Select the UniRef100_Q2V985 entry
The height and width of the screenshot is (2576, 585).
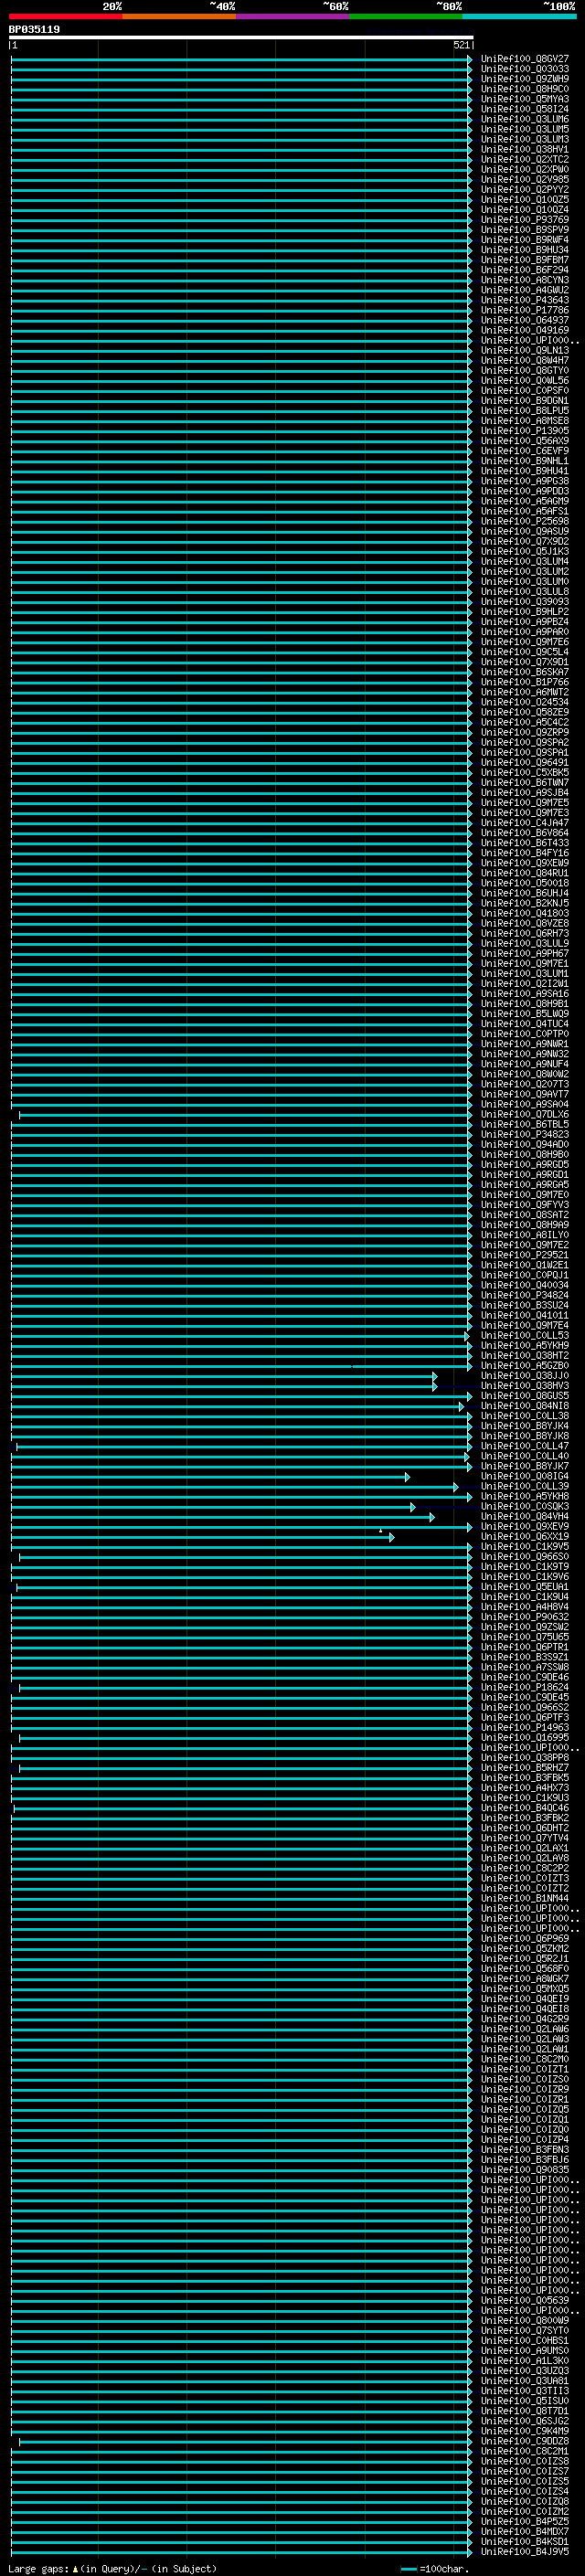coord(524,179)
